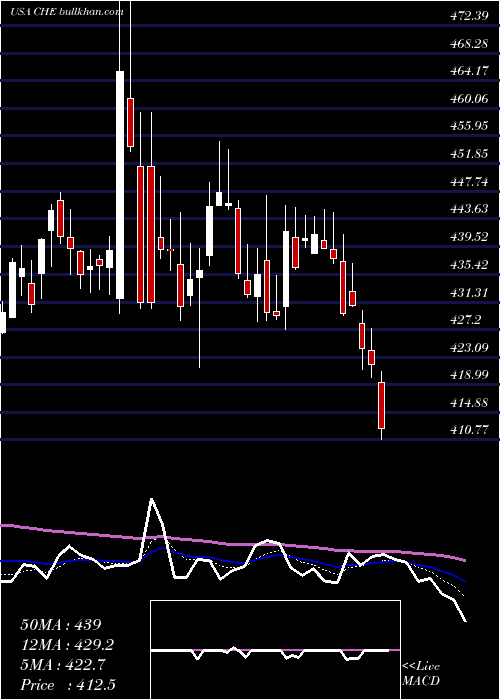Click the 435.42 price axis label
The height and width of the screenshot is (700, 500).
coord(469,265)
